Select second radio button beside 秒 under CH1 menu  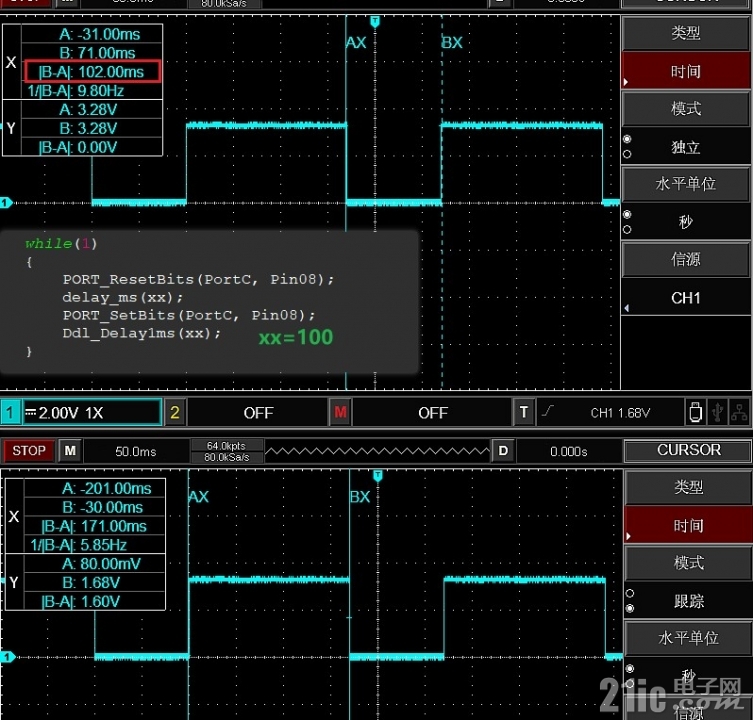pos(627,230)
